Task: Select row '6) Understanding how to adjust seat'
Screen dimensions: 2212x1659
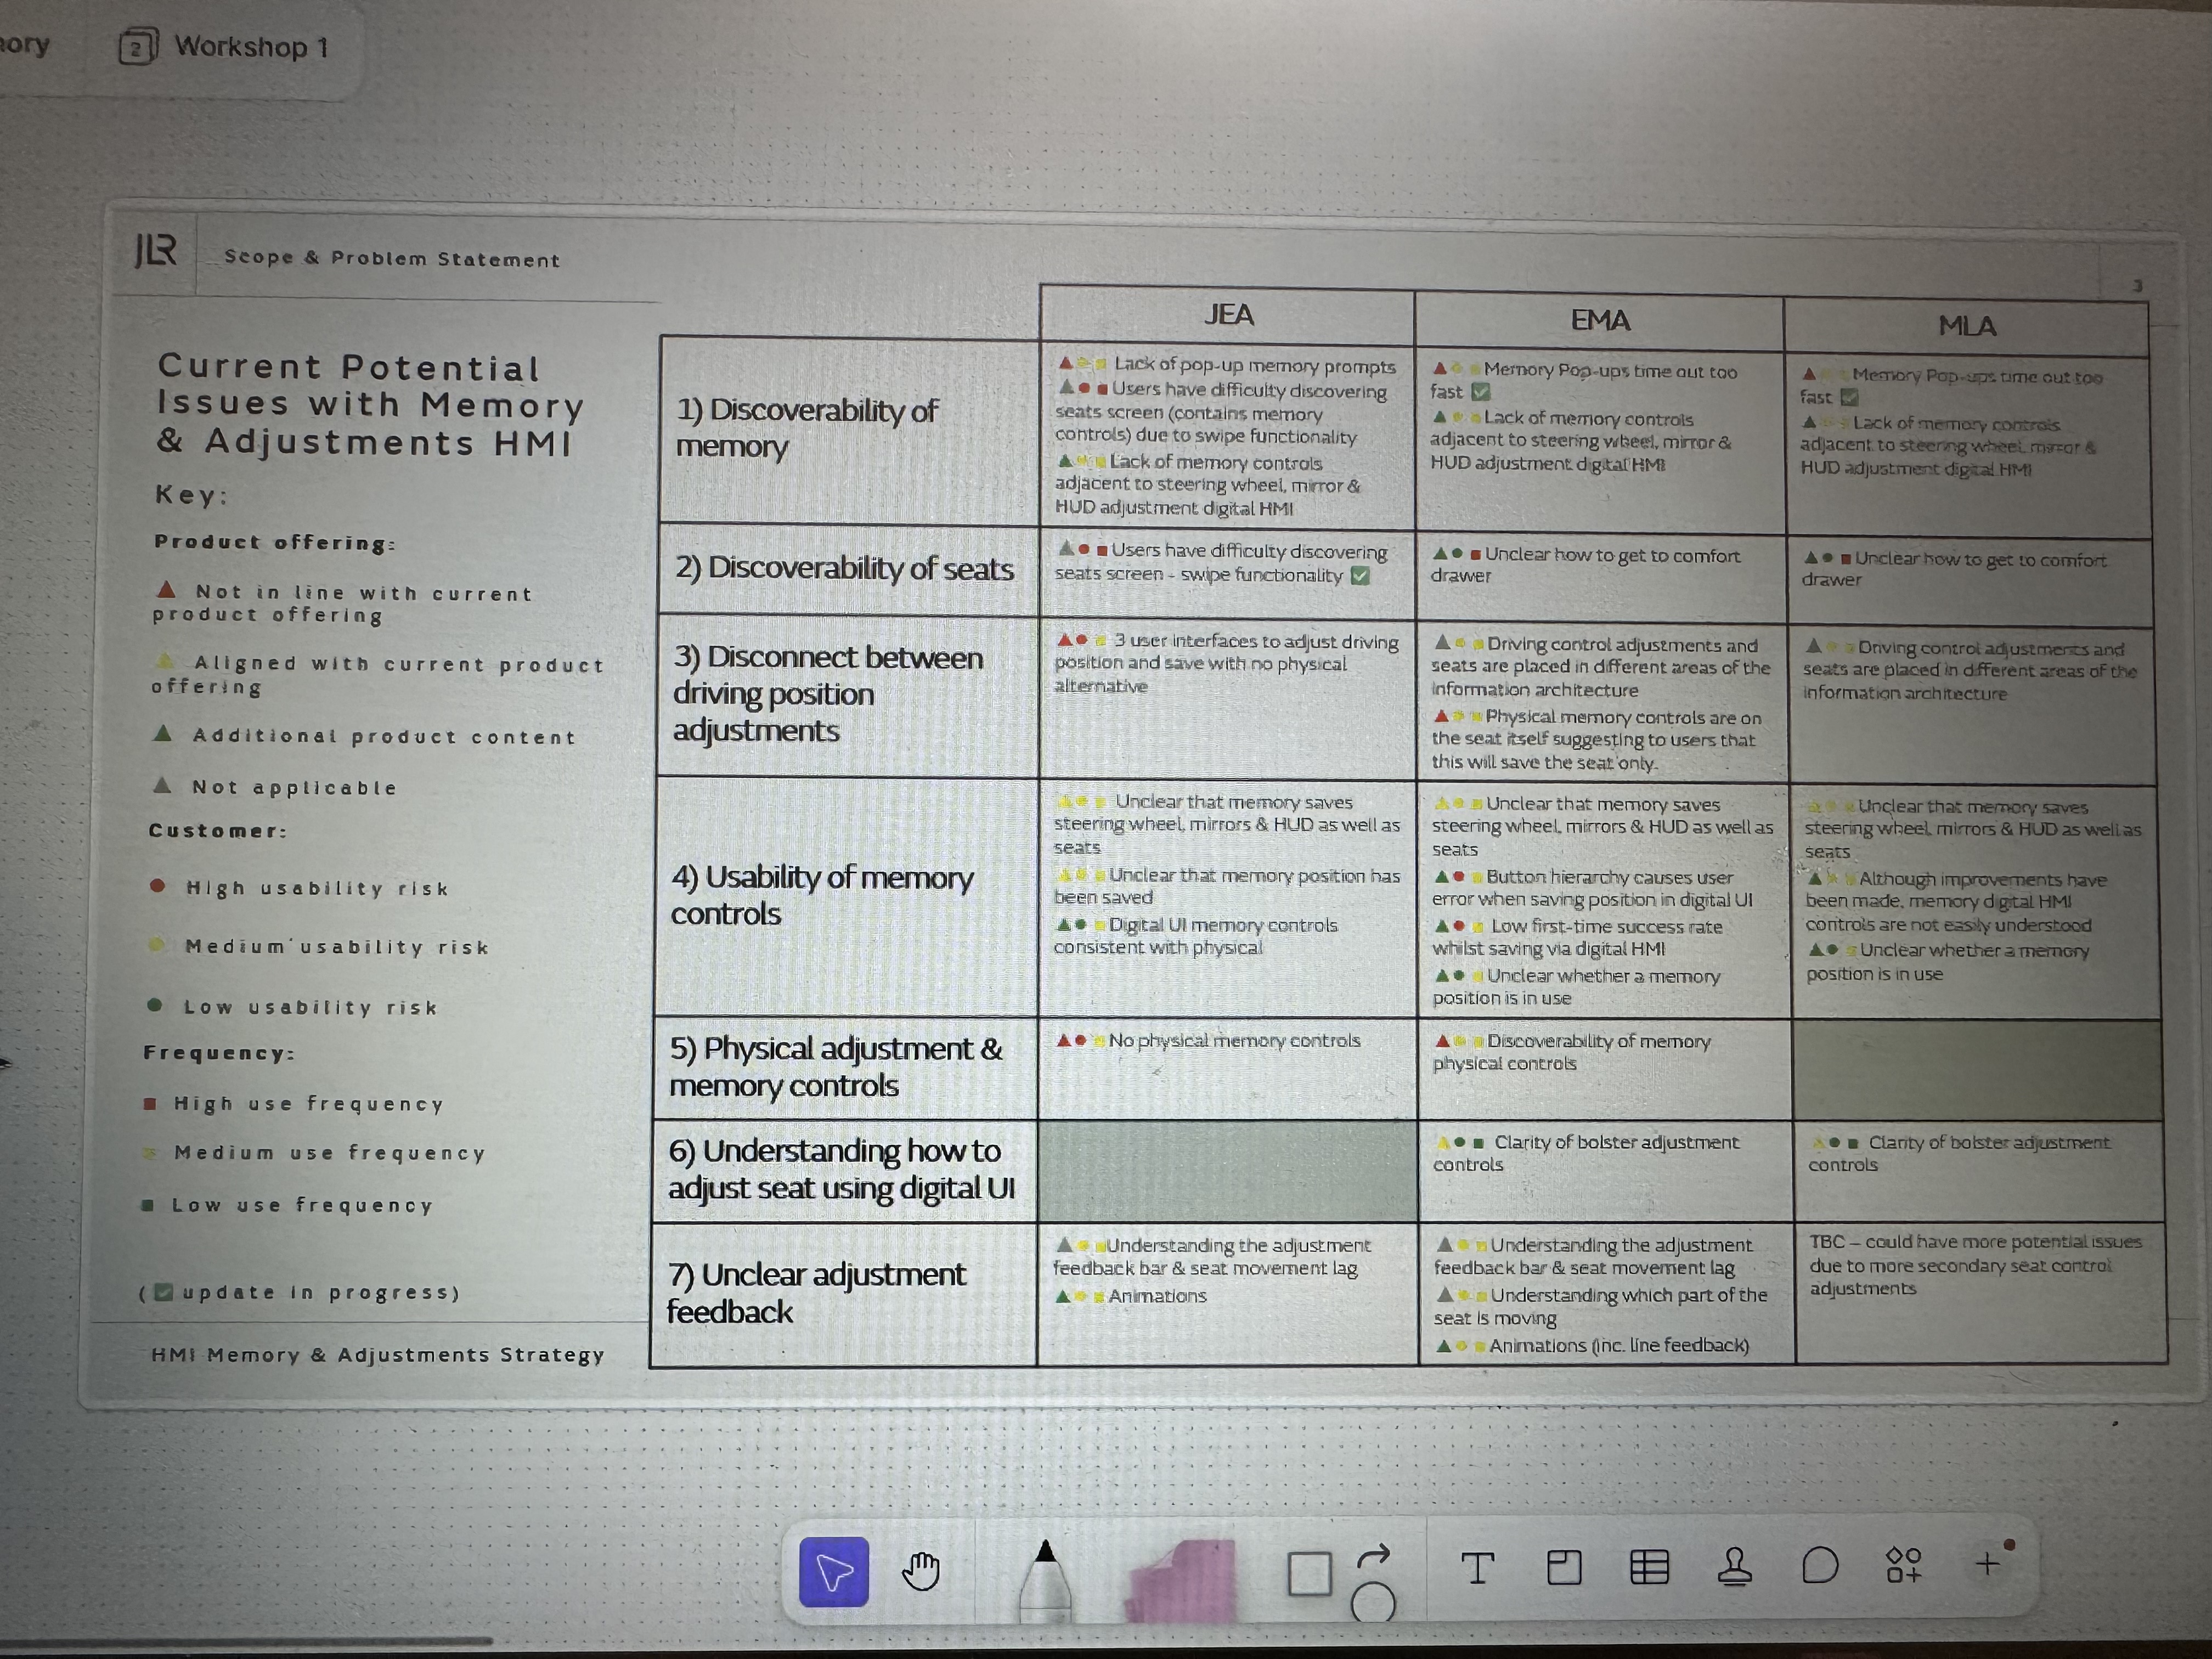Action: (844, 1170)
